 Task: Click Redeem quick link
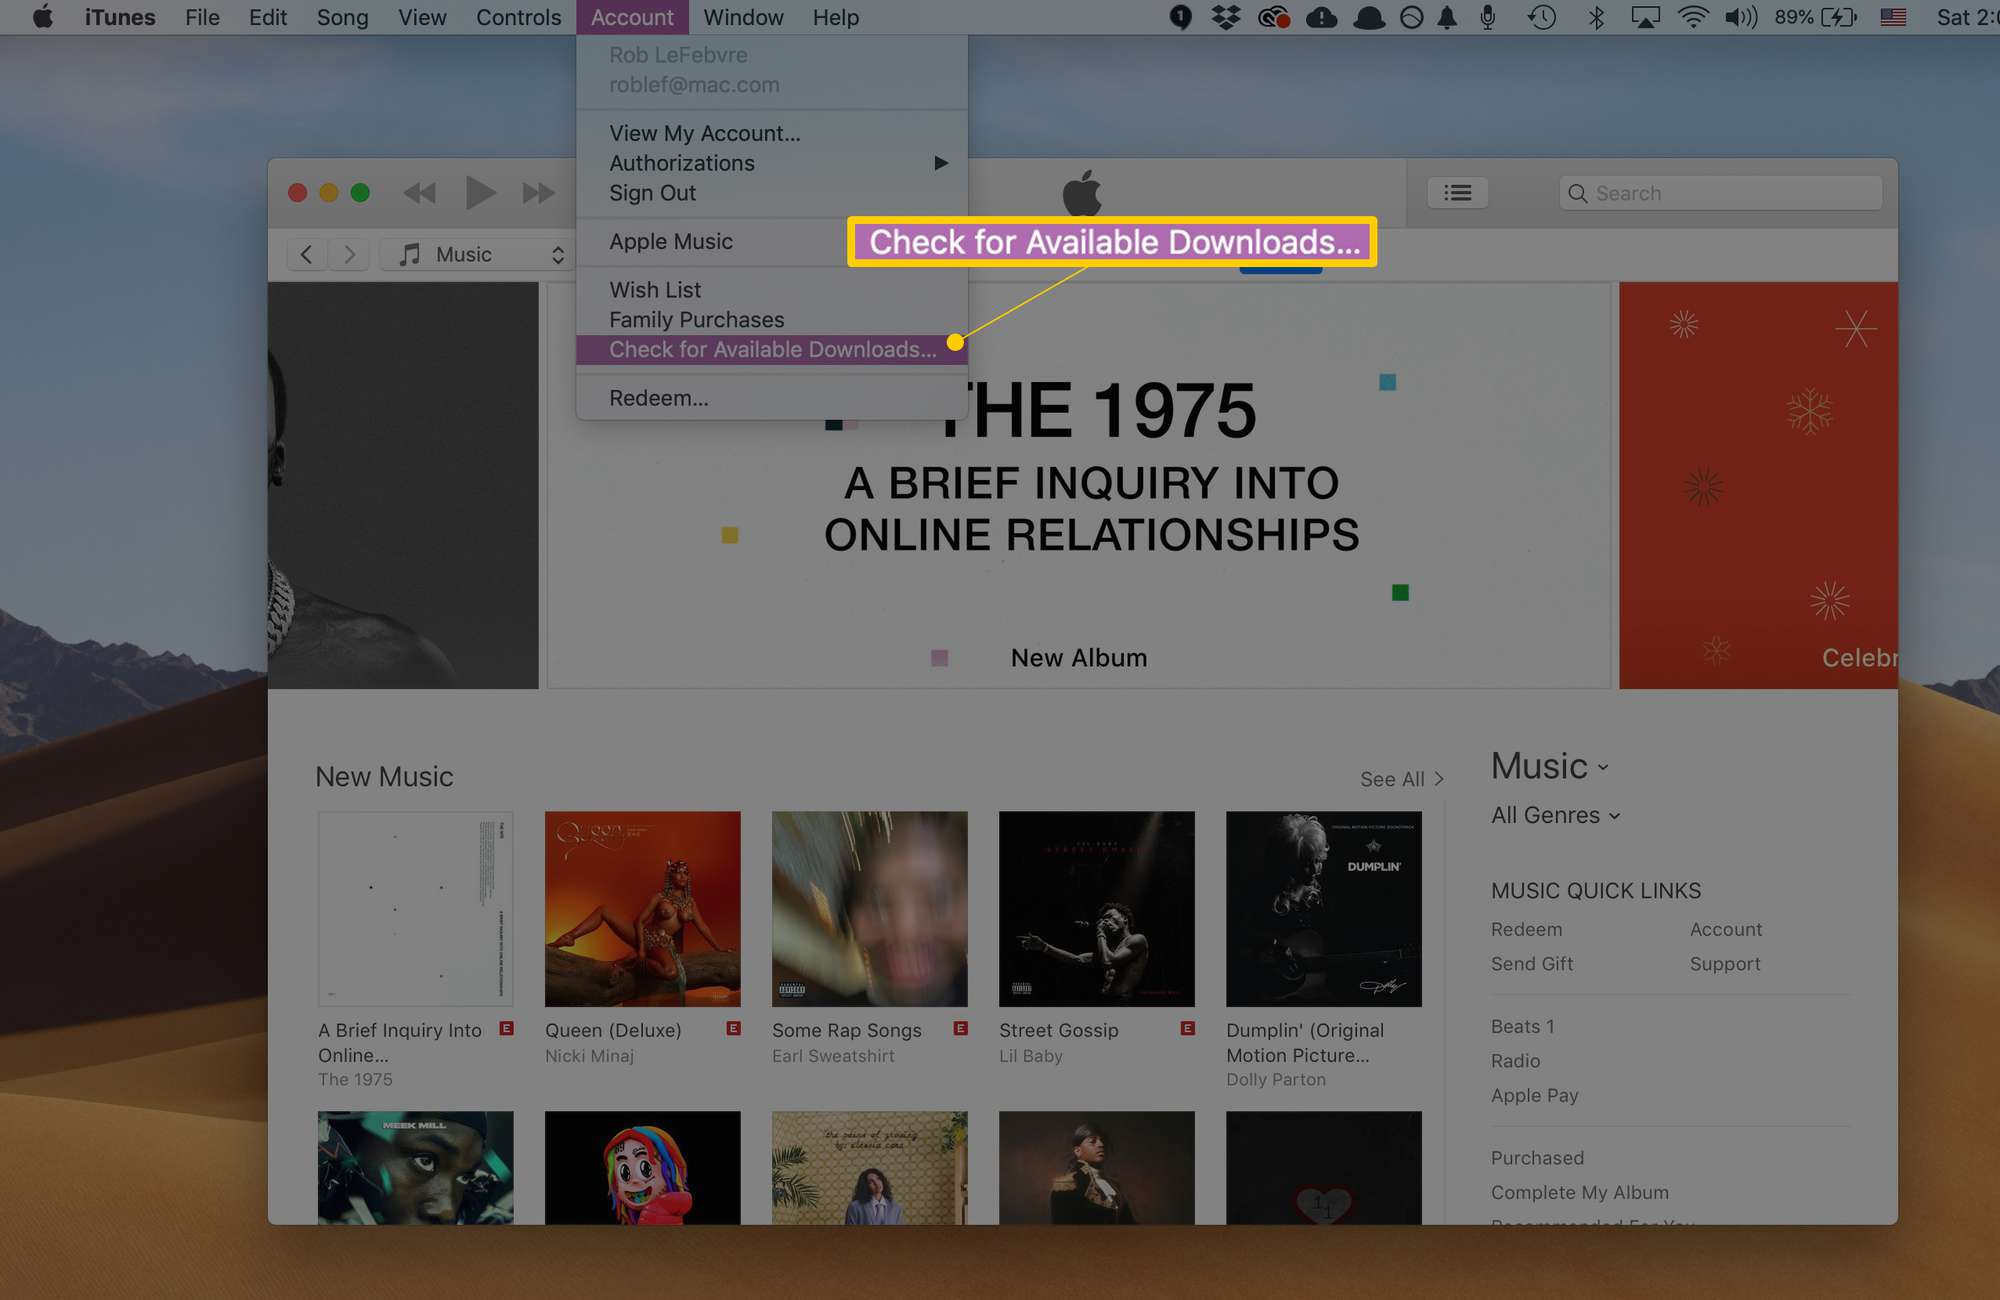coord(1526,929)
